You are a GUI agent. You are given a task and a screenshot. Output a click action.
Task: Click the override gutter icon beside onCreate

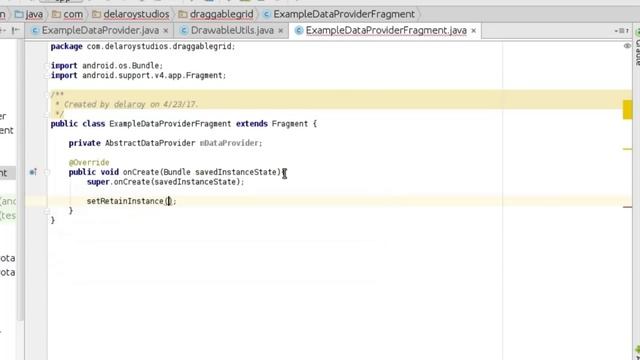33,172
